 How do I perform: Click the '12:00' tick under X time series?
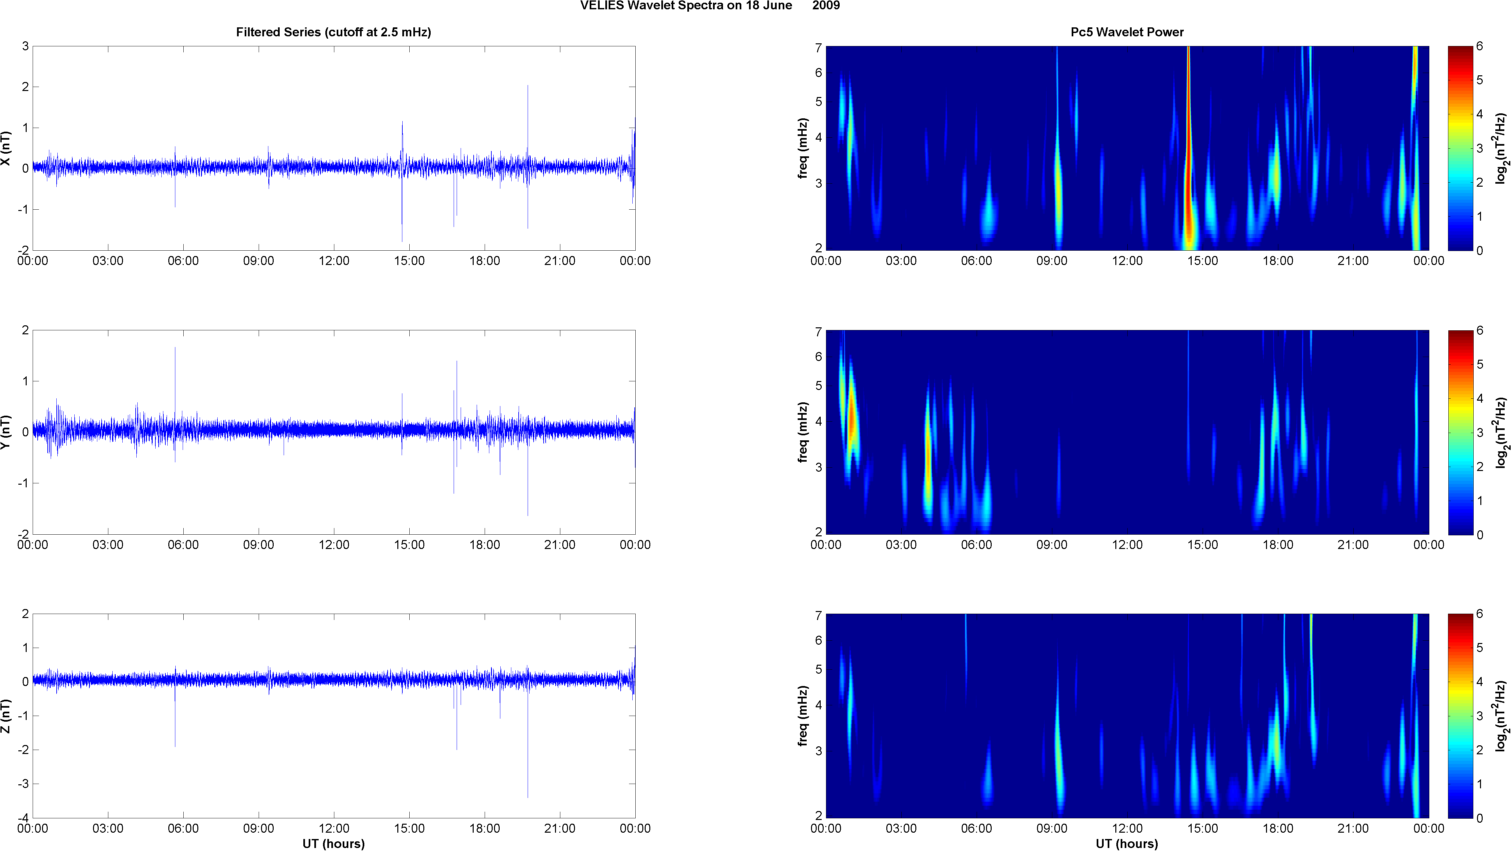click(334, 261)
